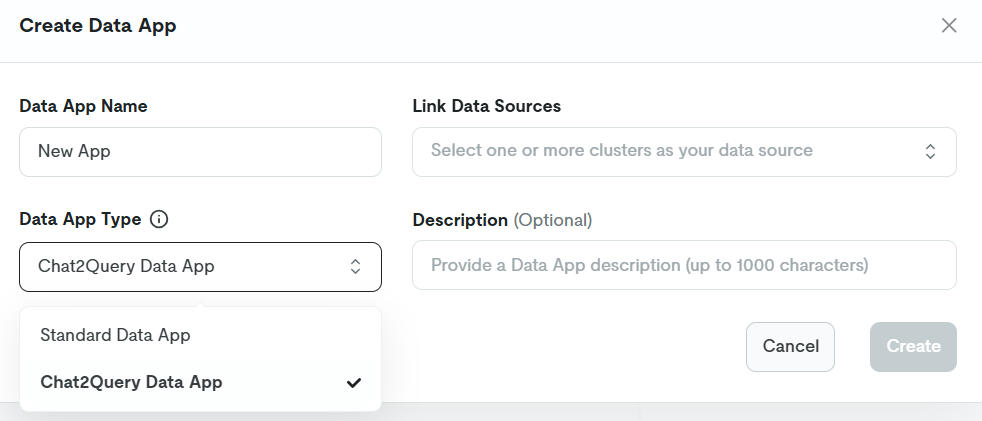Click the Link Data Sources chevron arrows
This screenshot has height=421, width=982.
(930, 151)
